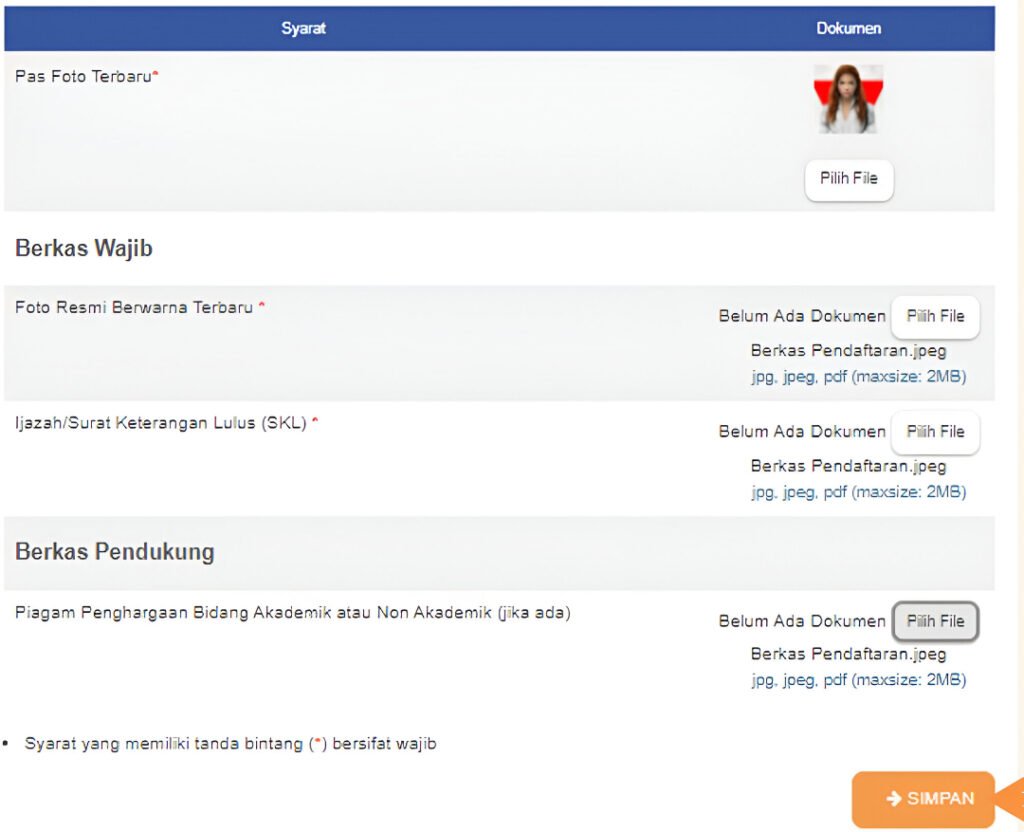Click Pilih File under the passport photo
This screenshot has height=832, width=1024.
tap(848, 179)
